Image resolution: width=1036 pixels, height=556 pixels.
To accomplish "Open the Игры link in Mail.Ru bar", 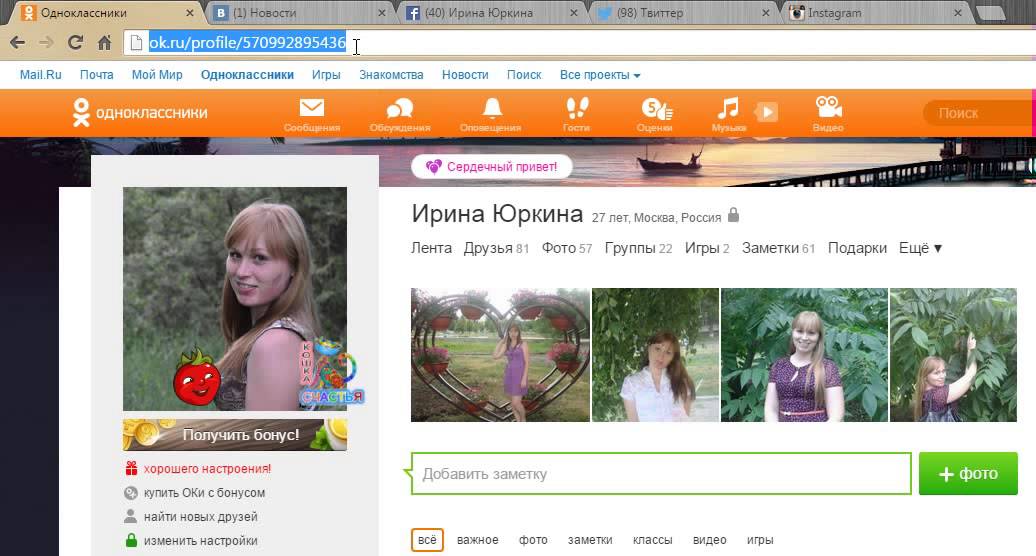I will (326, 75).
